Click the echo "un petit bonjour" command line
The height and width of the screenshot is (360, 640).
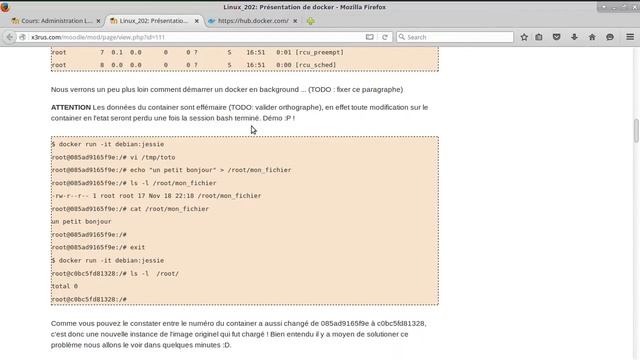pos(171,170)
